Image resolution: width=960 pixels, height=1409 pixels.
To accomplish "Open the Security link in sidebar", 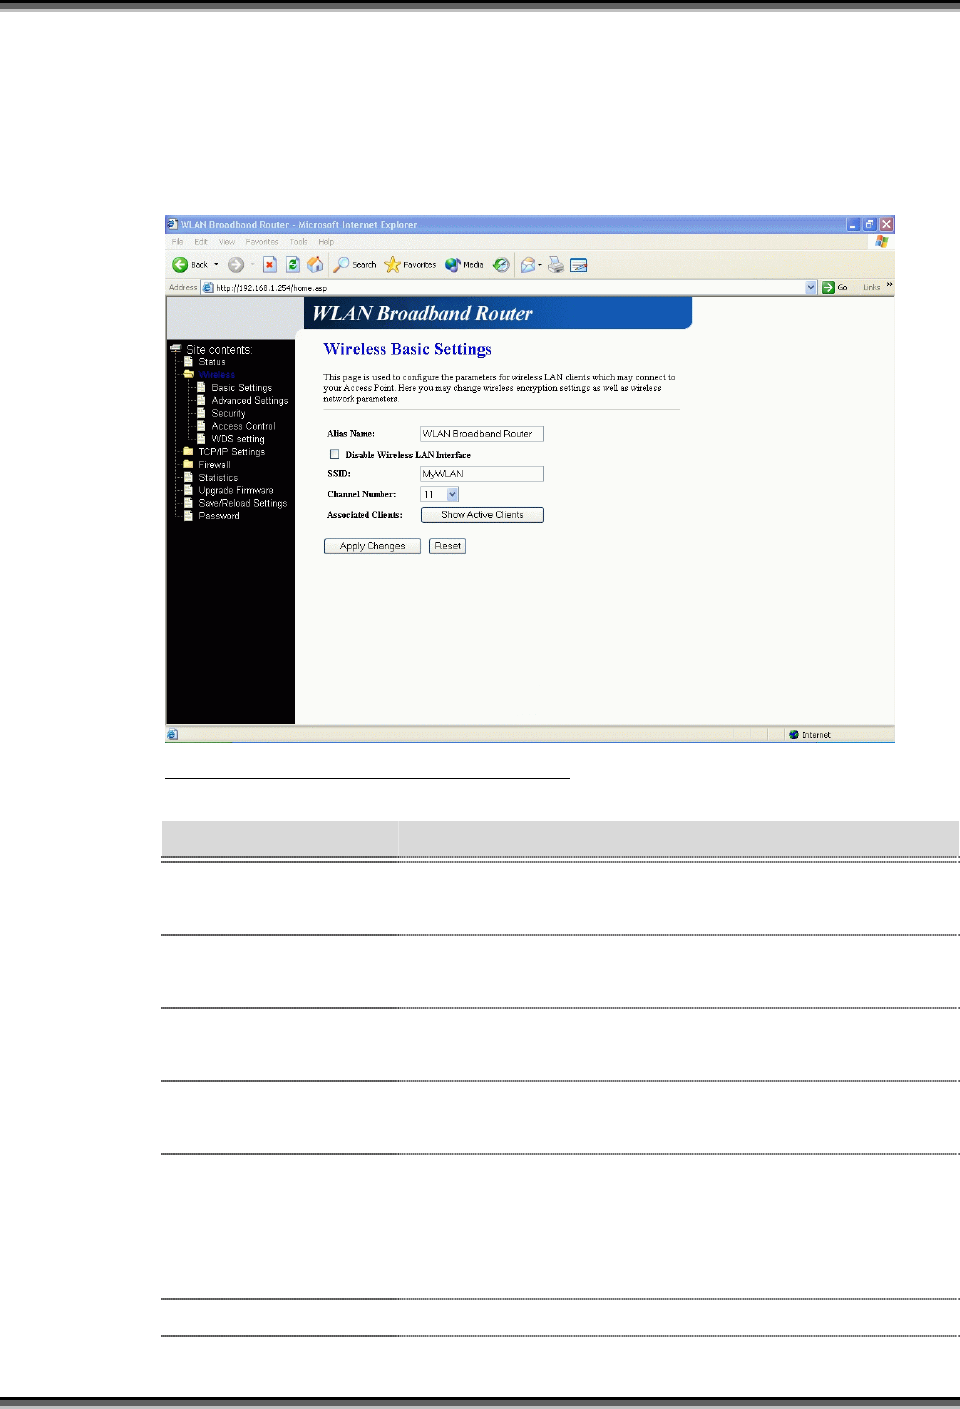I will tap(228, 413).
